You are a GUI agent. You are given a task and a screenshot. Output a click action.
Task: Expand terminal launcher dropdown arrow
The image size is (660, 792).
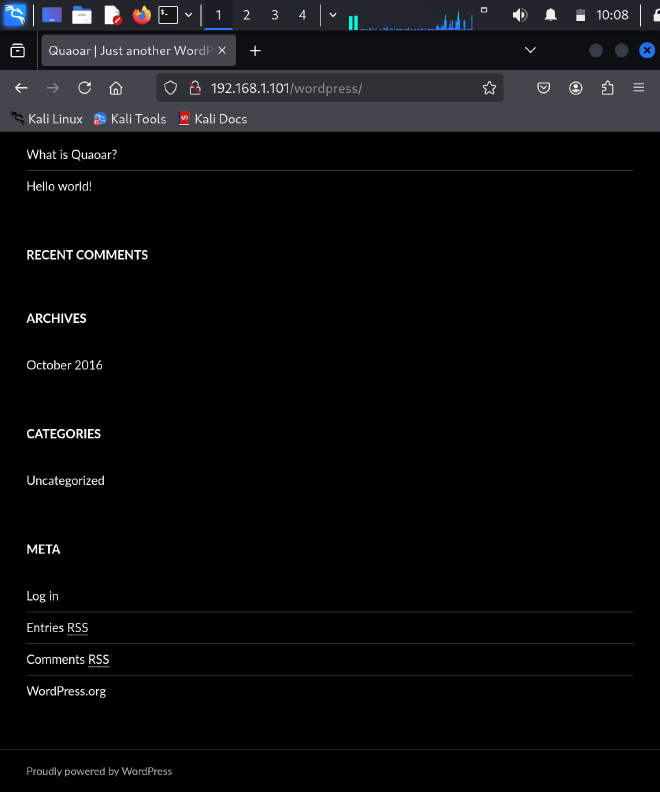[x=188, y=15]
